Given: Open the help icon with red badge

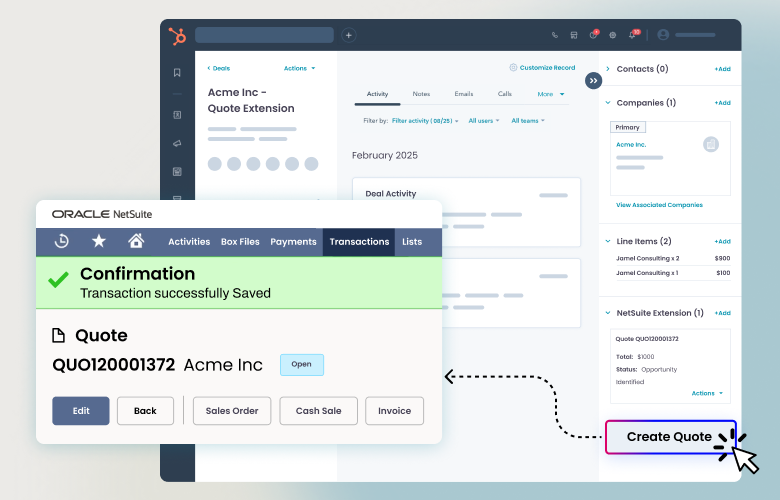Looking at the screenshot, I should click(x=593, y=35).
